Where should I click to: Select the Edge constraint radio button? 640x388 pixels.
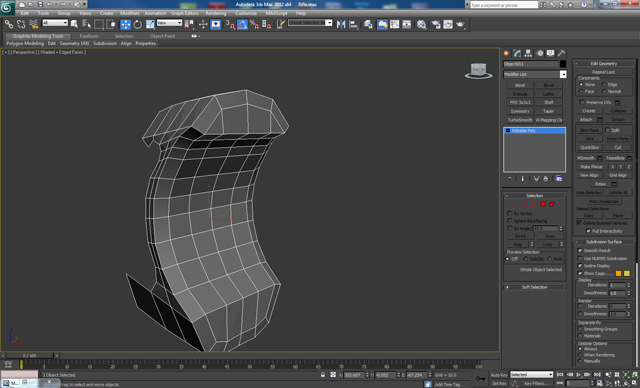coord(604,84)
